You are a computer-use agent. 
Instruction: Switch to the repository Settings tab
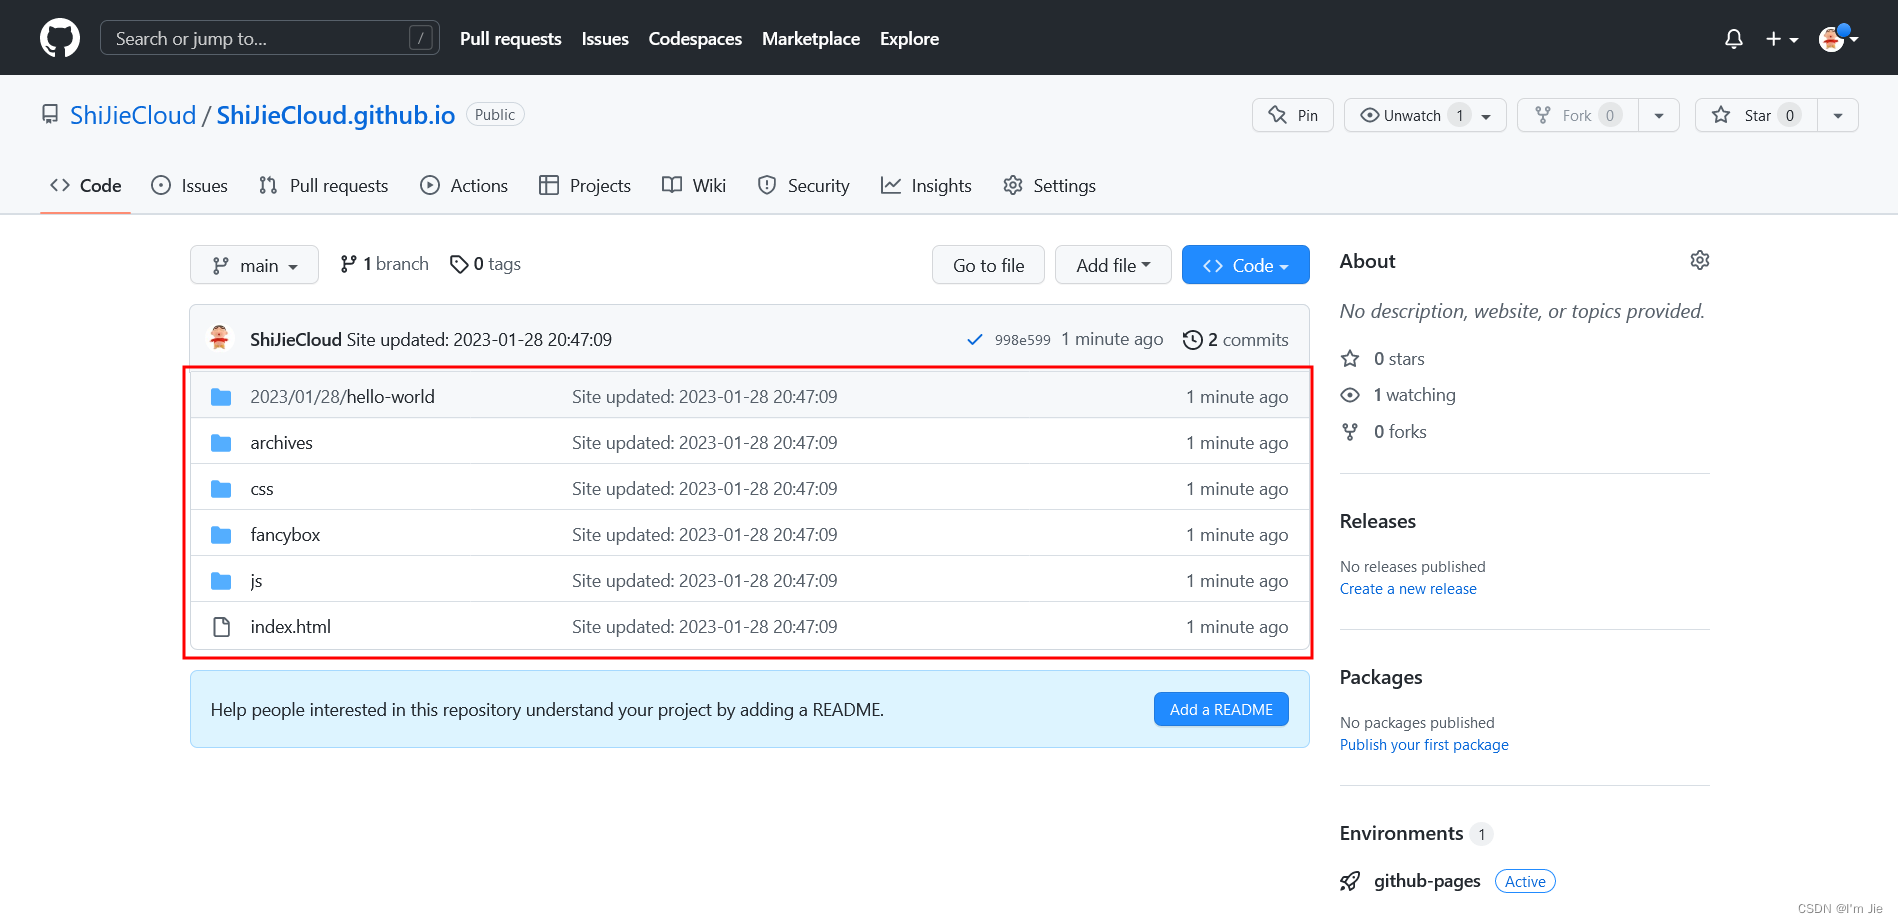coord(1049,185)
